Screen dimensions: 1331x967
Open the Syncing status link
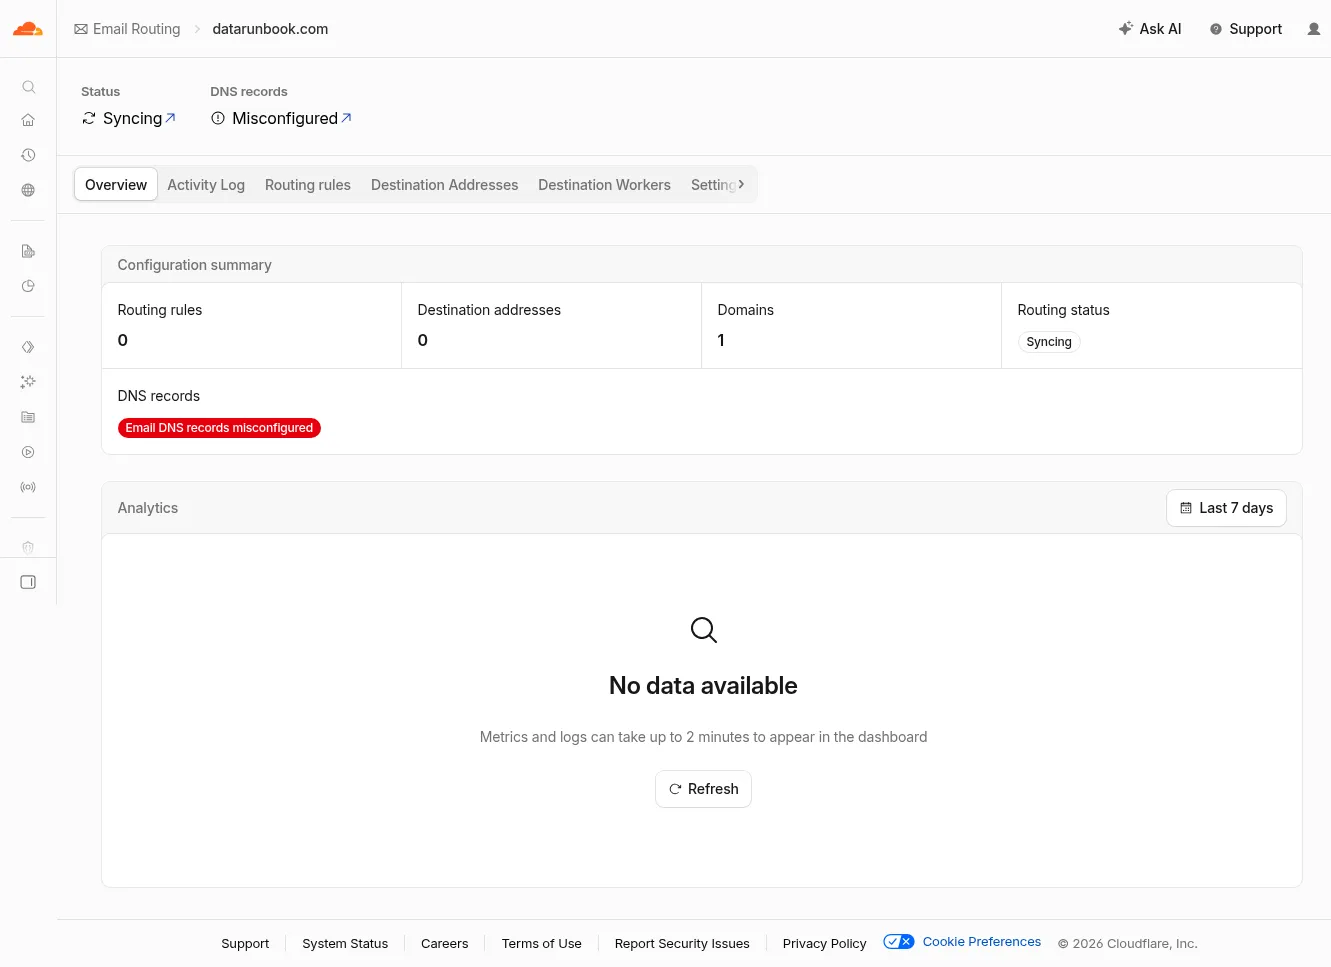(x=129, y=118)
